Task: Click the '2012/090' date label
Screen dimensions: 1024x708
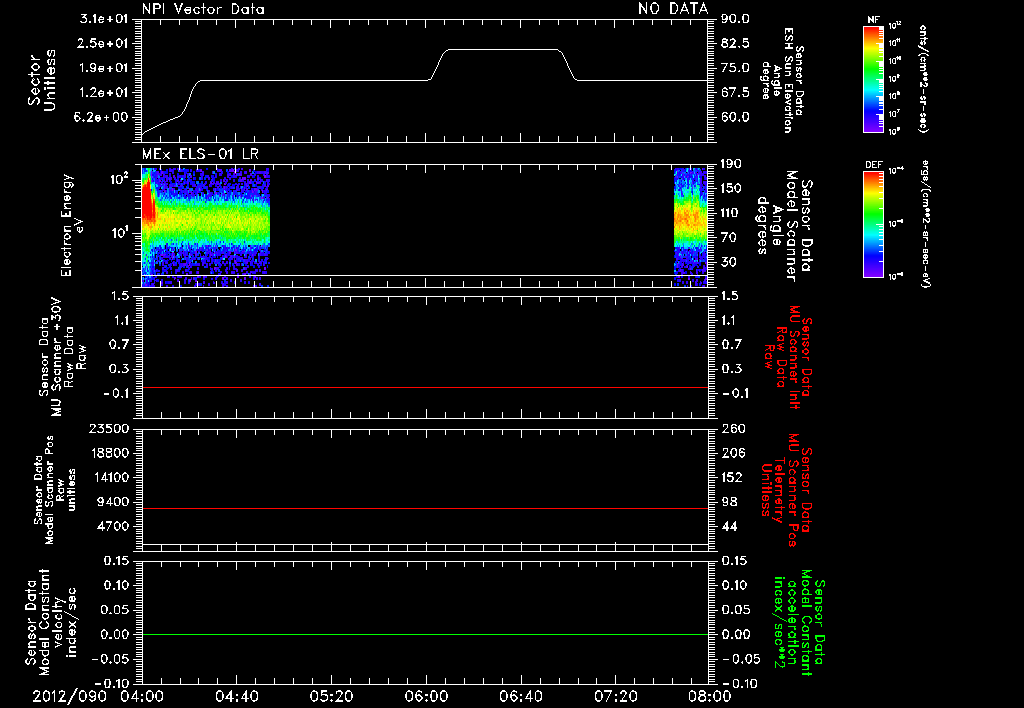Action: pyautogui.click(x=67, y=696)
